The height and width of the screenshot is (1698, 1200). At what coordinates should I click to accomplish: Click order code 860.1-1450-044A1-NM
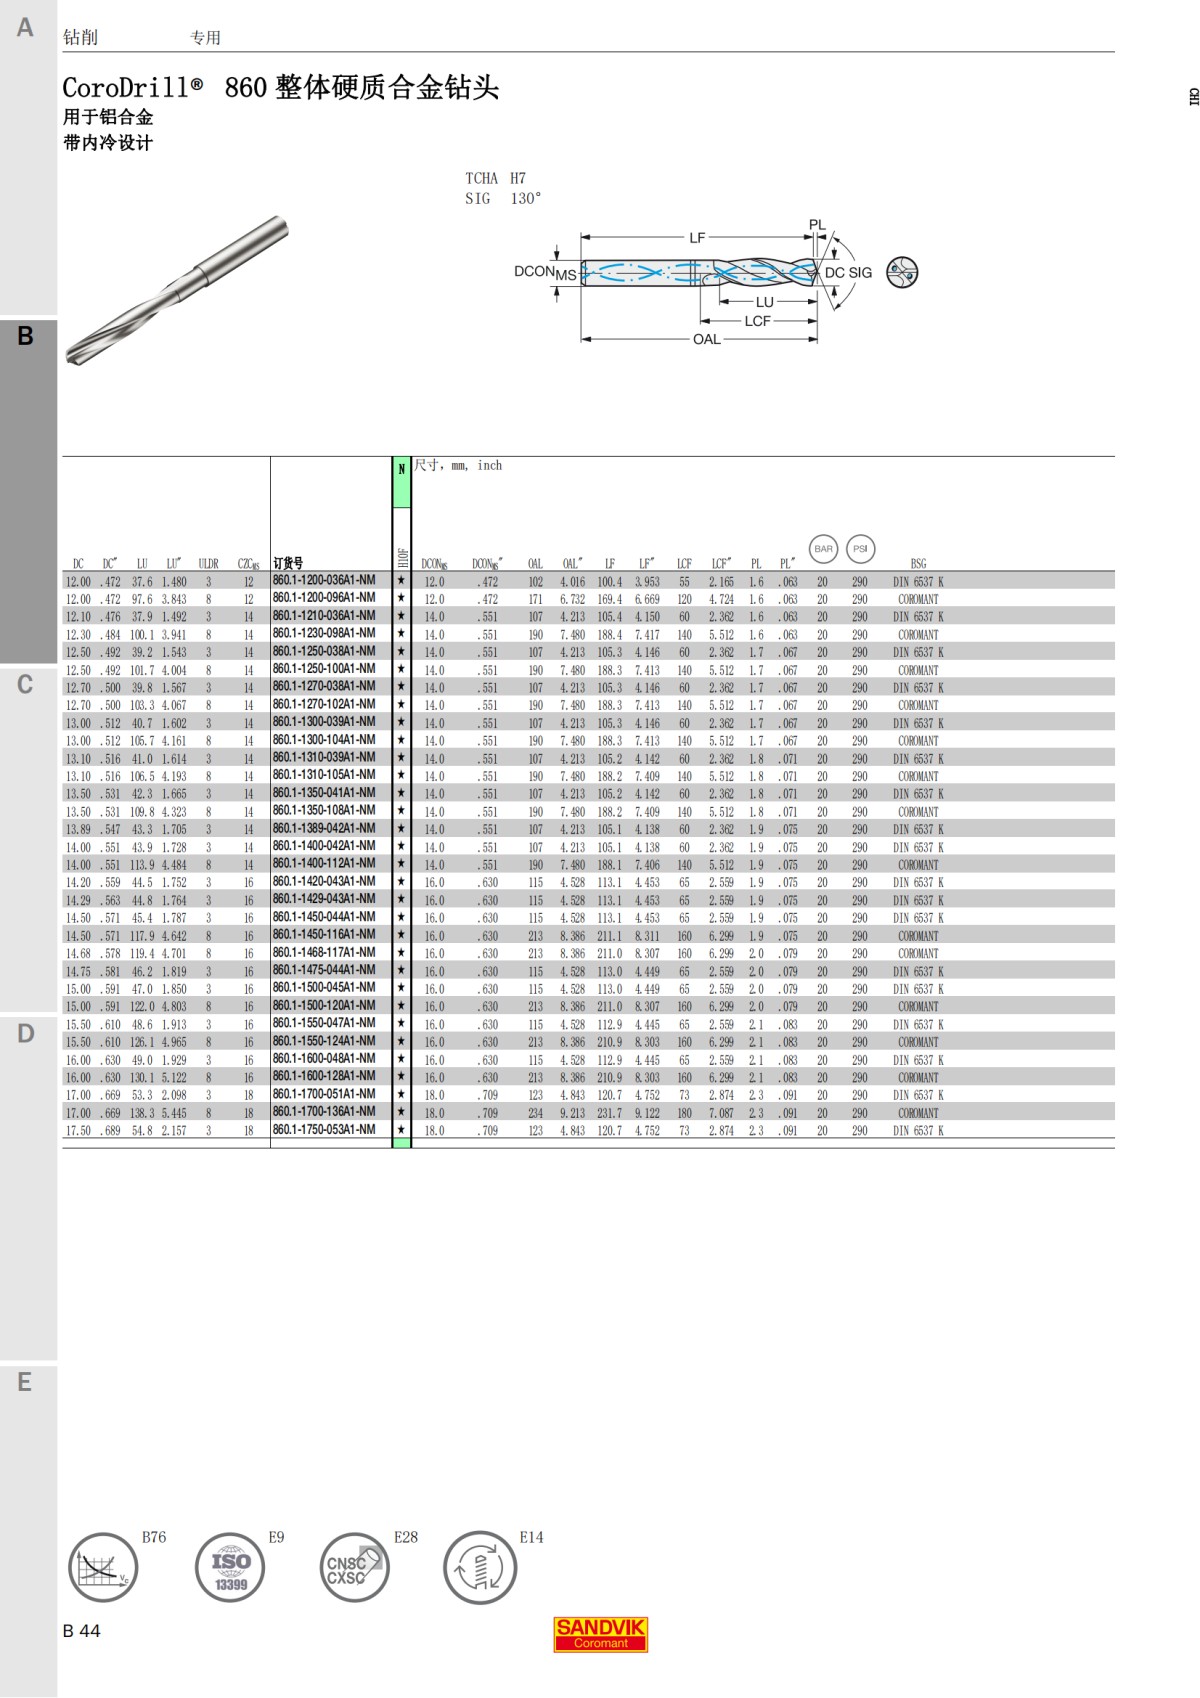324,917
